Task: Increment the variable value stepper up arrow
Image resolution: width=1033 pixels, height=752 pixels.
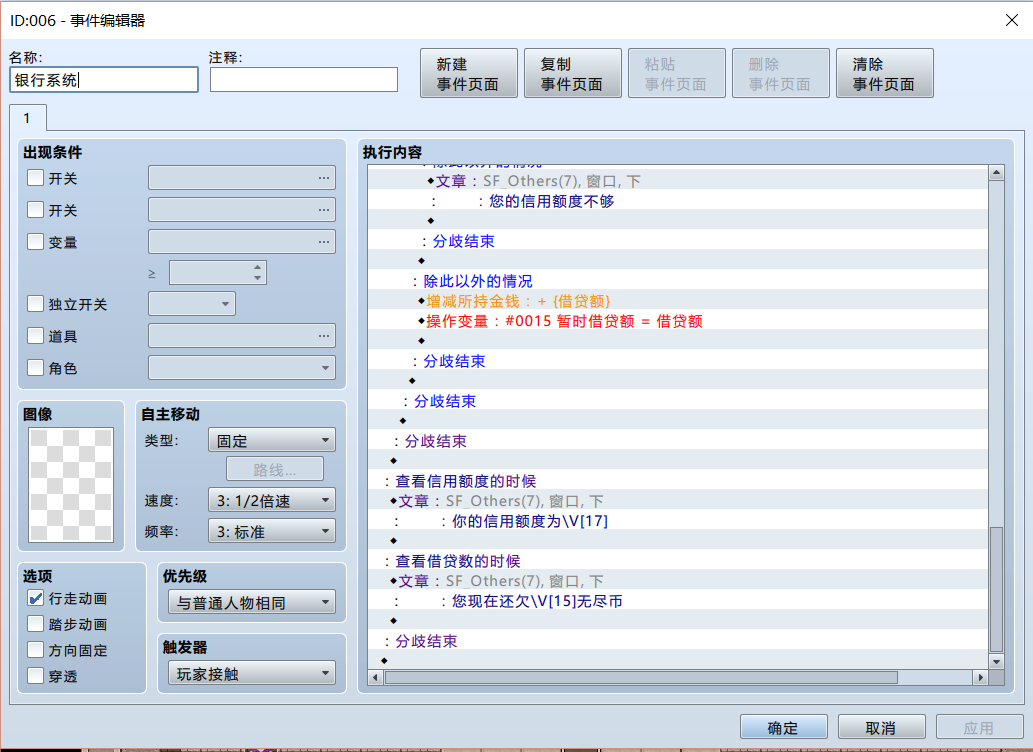Action: coord(258,267)
